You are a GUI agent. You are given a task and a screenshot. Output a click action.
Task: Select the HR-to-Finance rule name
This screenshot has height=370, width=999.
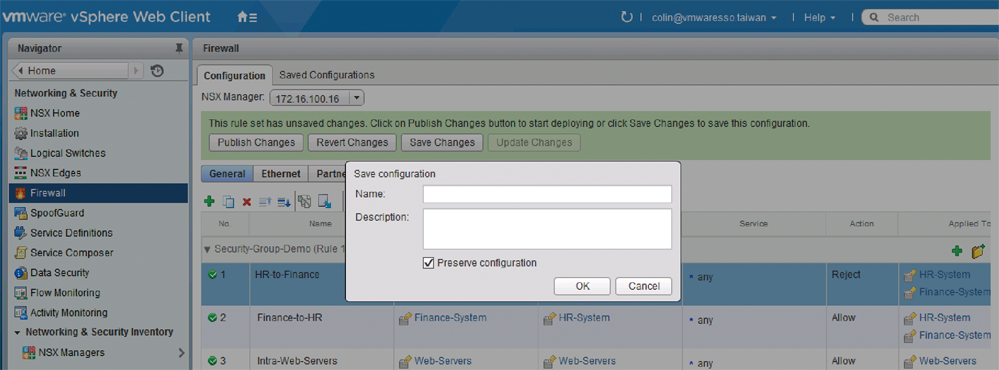pyautogui.click(x=286, y=274)
